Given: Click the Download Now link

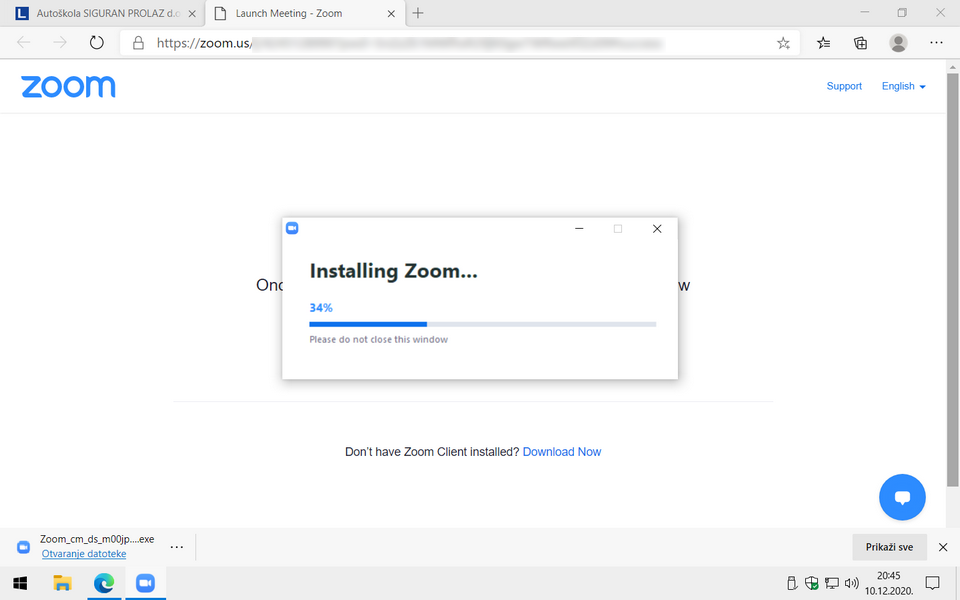Looking at the screenshot, I should click(x=561, y=452).
